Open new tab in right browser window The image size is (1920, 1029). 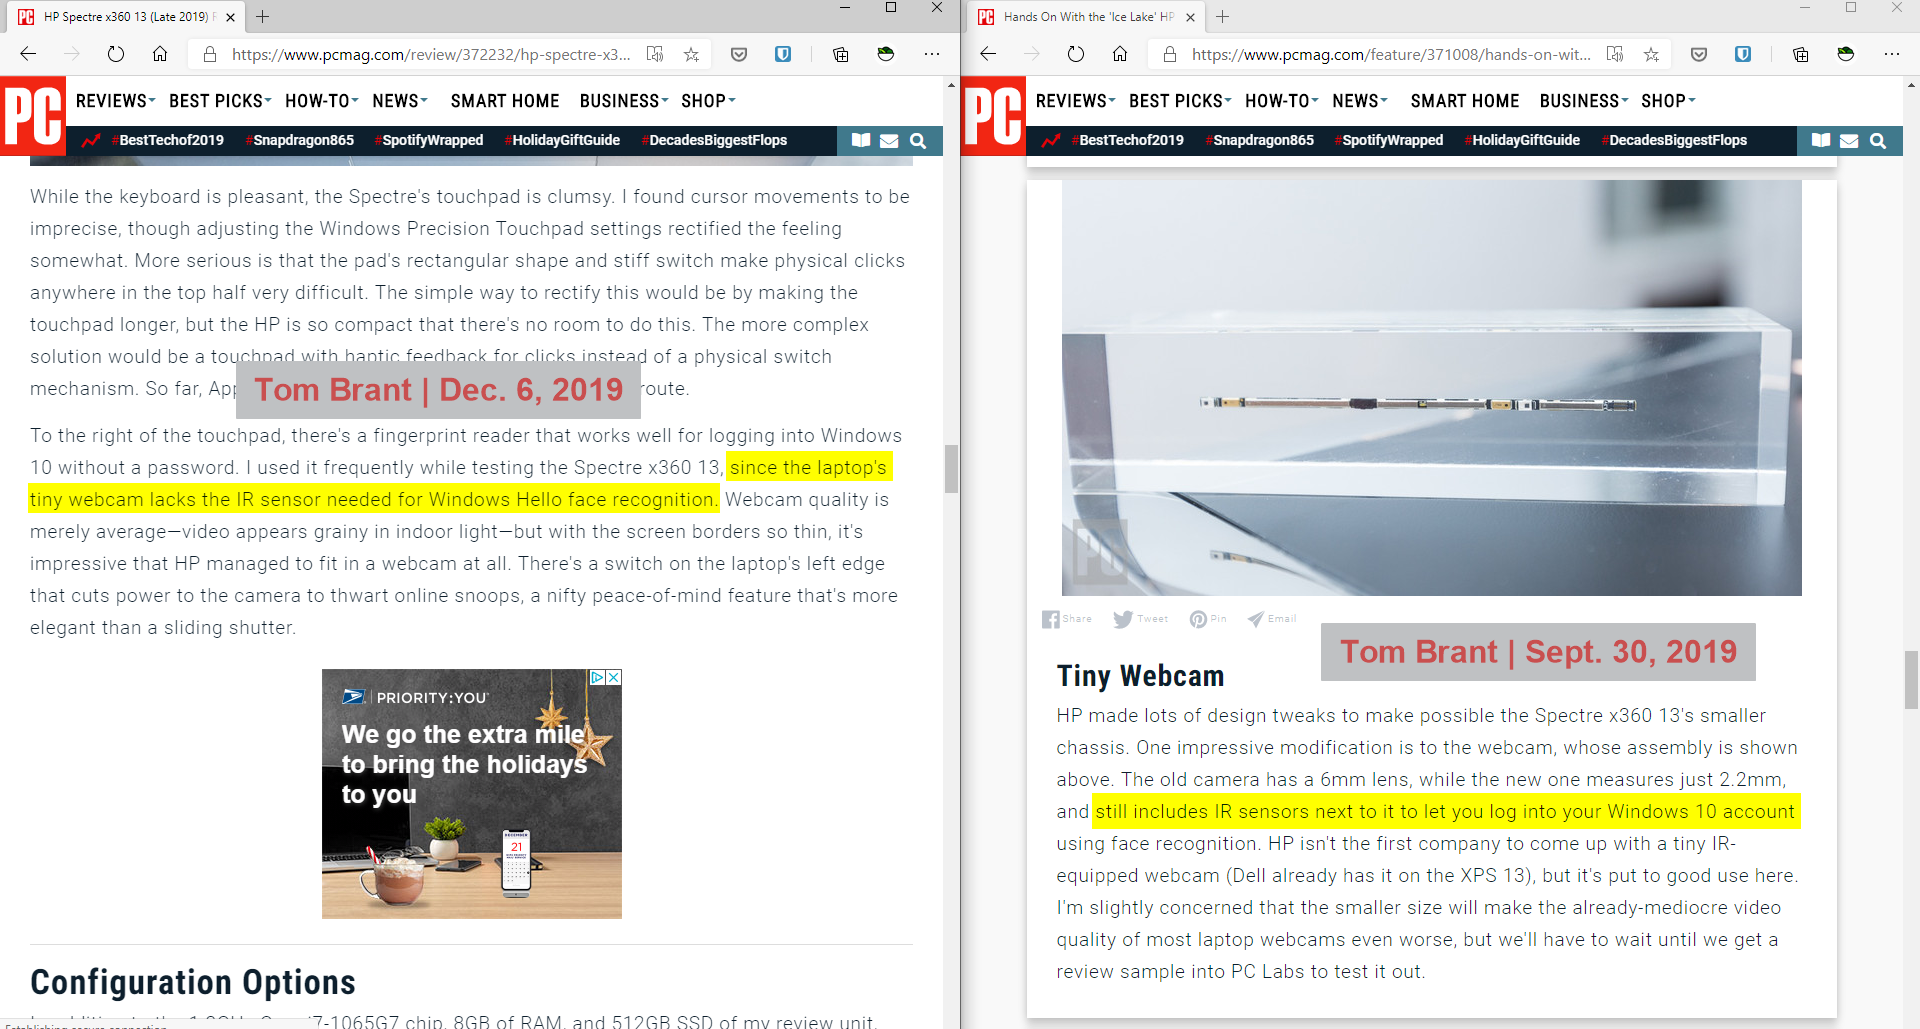pos(1223,17)
